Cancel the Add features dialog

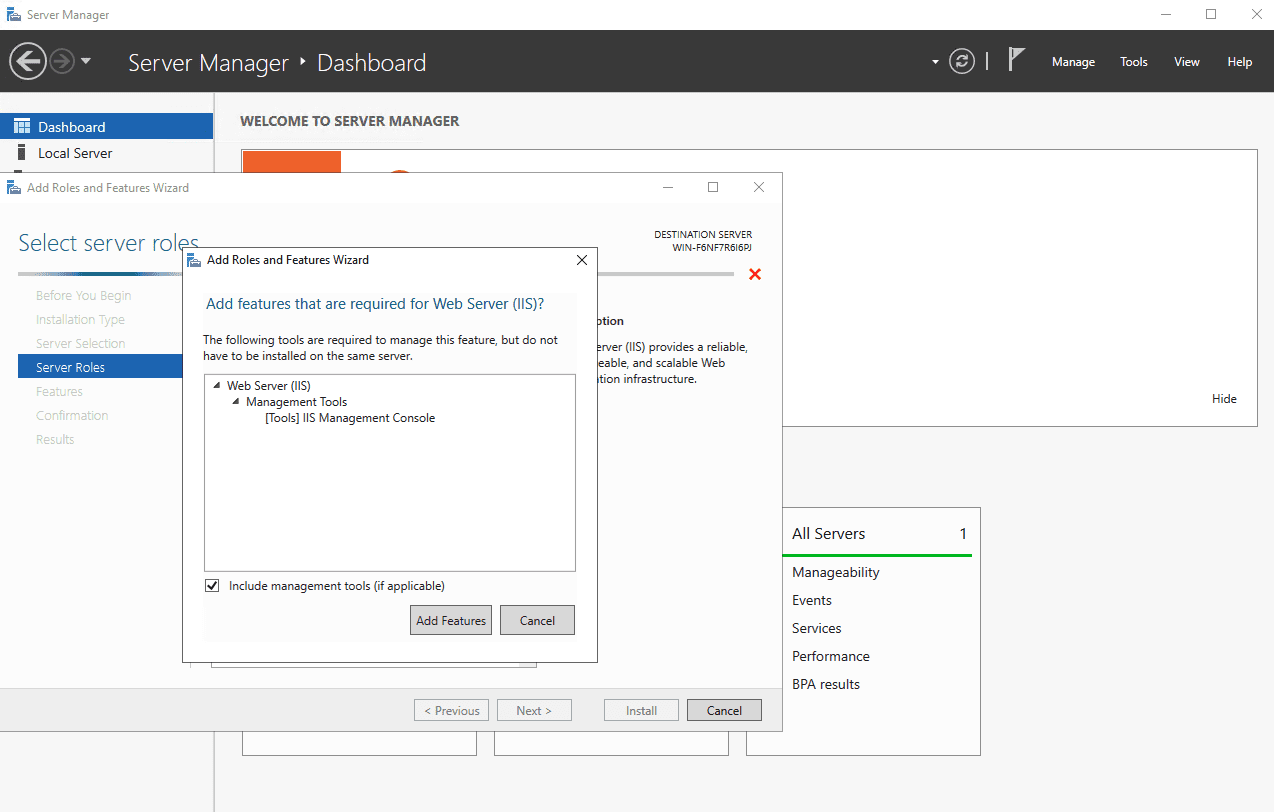tap(537, 620)
